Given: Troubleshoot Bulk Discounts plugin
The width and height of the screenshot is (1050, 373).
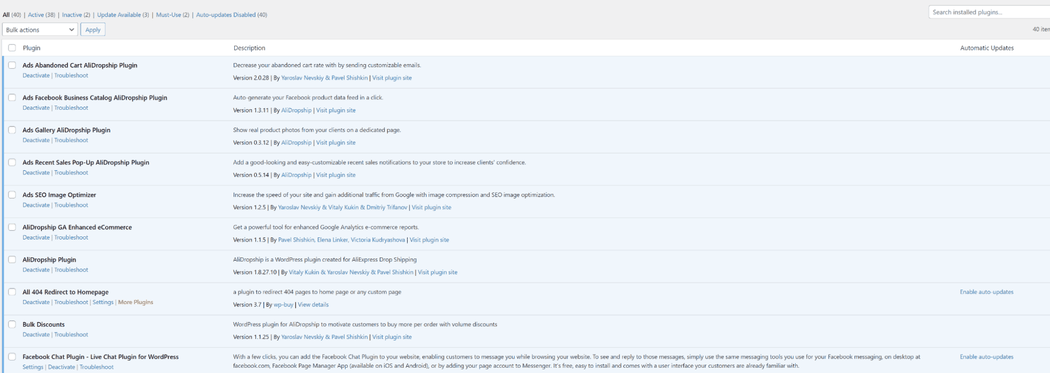Looking at the screenshot, I should (x=71, y=335).
